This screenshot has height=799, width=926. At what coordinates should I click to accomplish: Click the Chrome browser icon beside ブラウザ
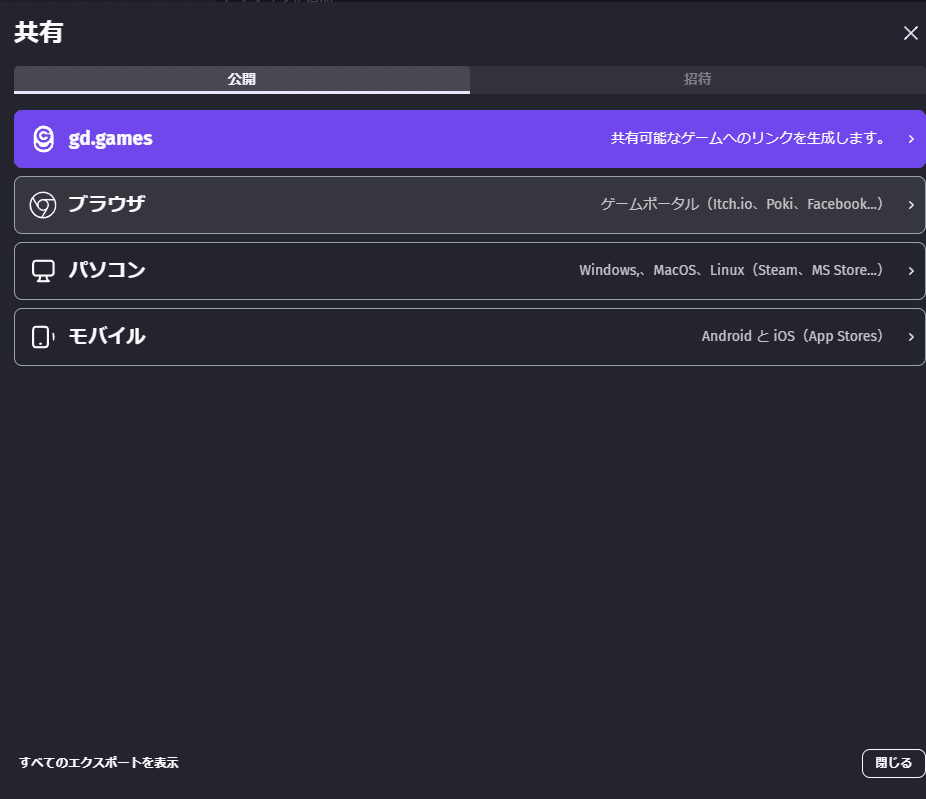(43, 205)
